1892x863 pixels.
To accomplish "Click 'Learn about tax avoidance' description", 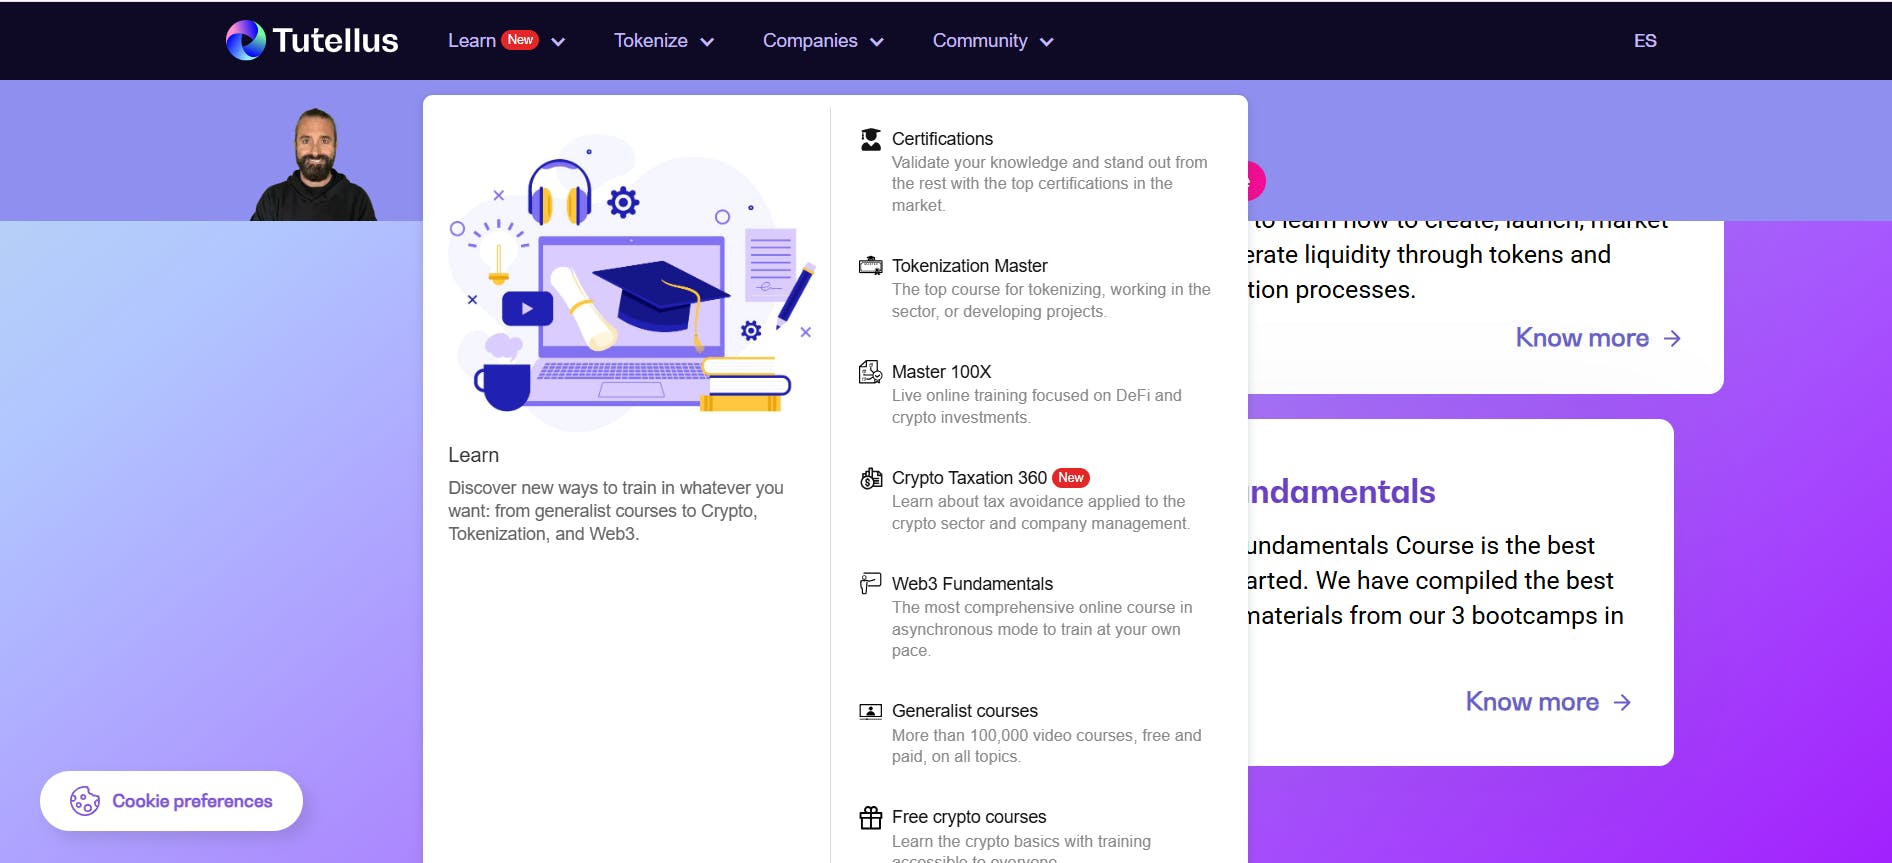I will click(1041, 512).
